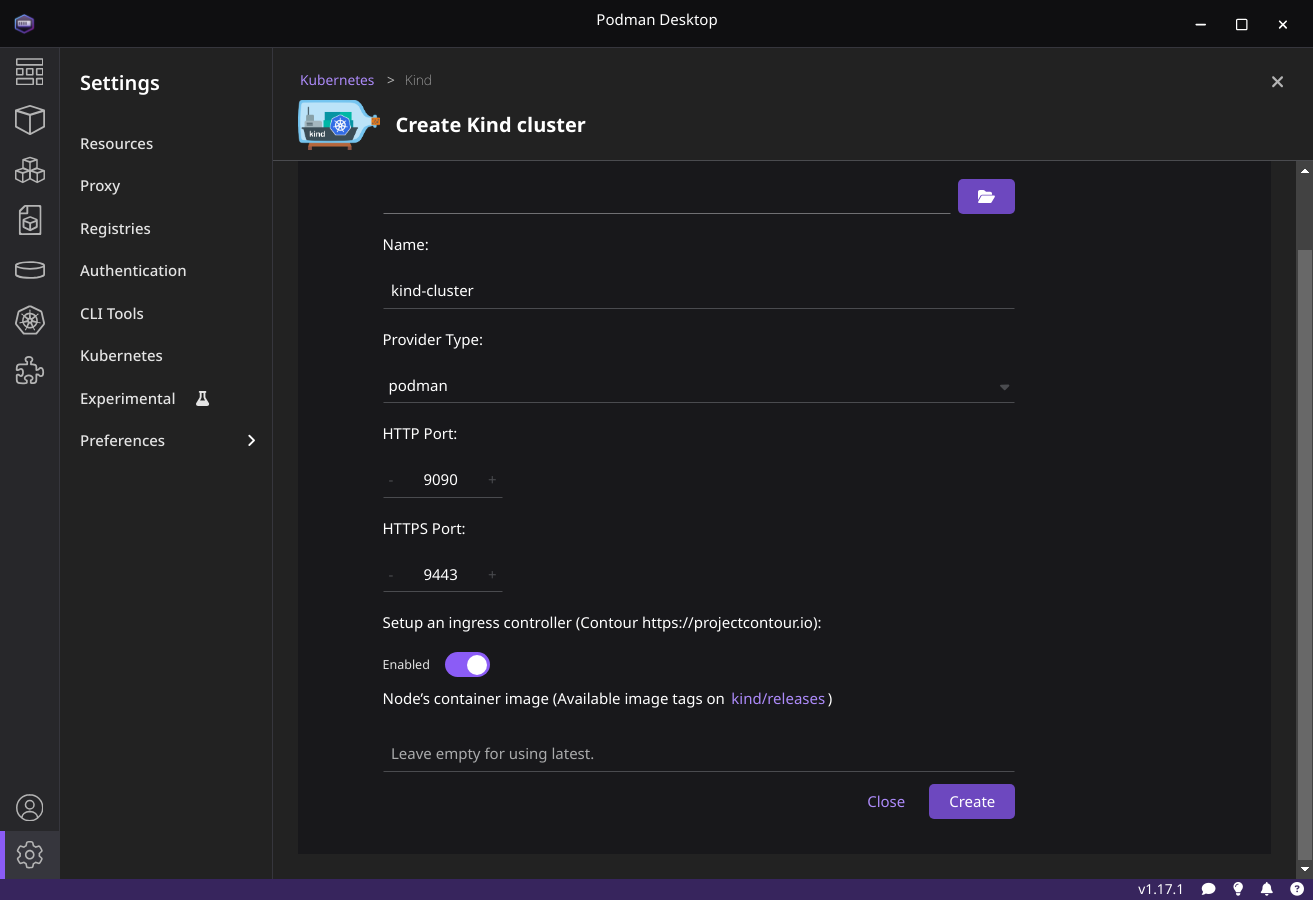
Task: Open the Accounts avatar icon
Action: pyautogui.click(x=30, y=807)
